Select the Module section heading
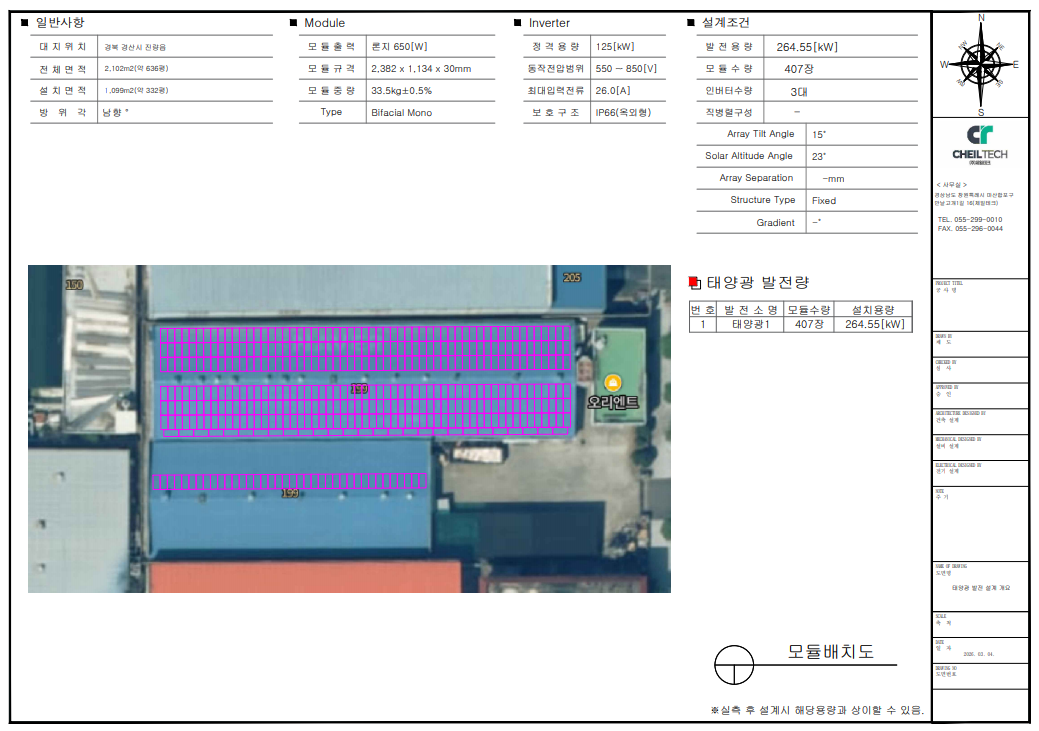The image size is (1039, 731). (x=324, y=23)
